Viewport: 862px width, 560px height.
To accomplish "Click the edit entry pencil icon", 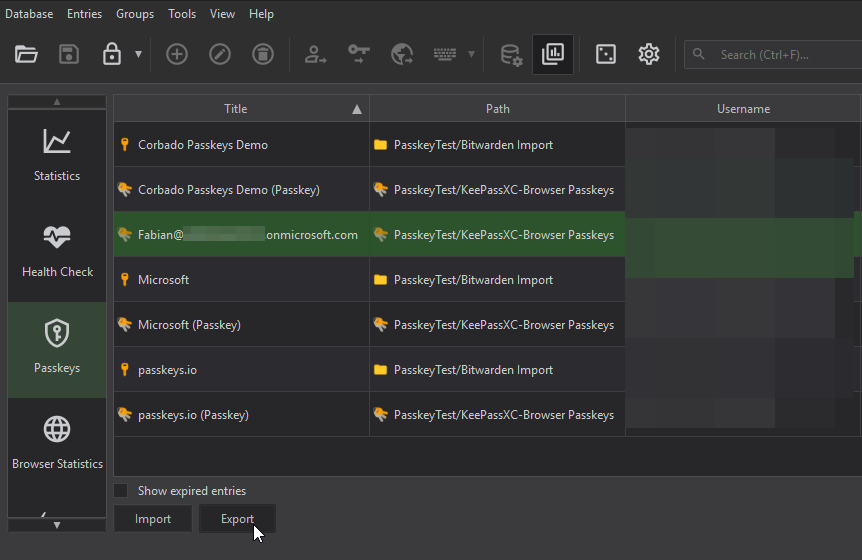I will click(220, 54).
